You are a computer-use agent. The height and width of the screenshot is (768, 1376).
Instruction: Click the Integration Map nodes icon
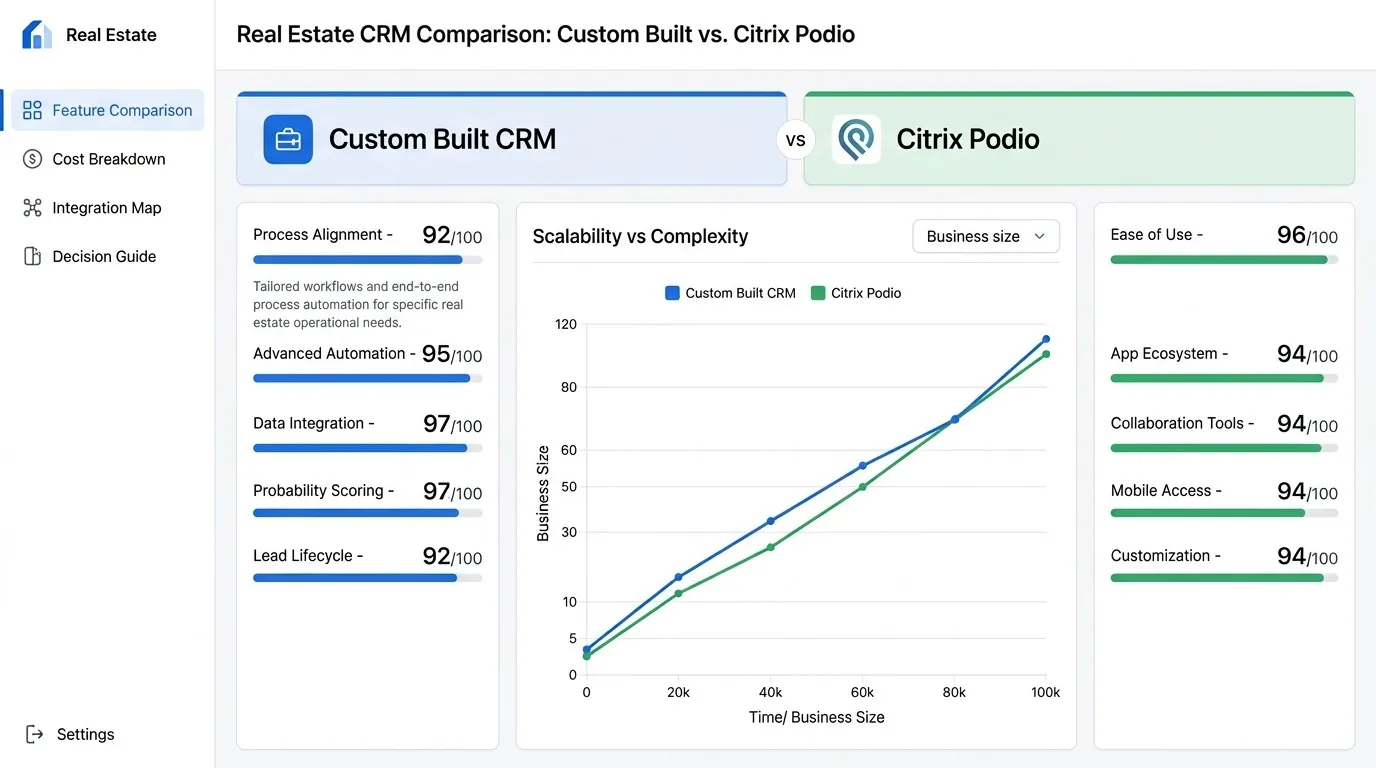(x=32, y=208)
